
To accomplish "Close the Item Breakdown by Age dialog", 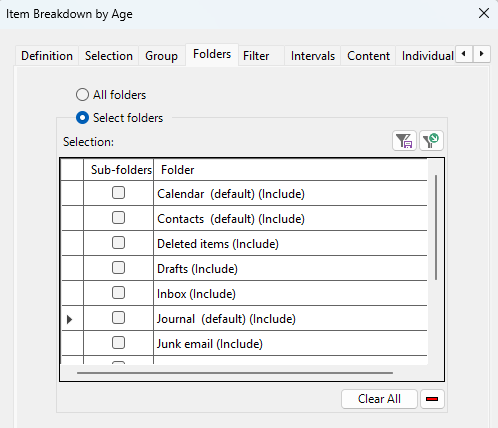I will tap(484, 14).
